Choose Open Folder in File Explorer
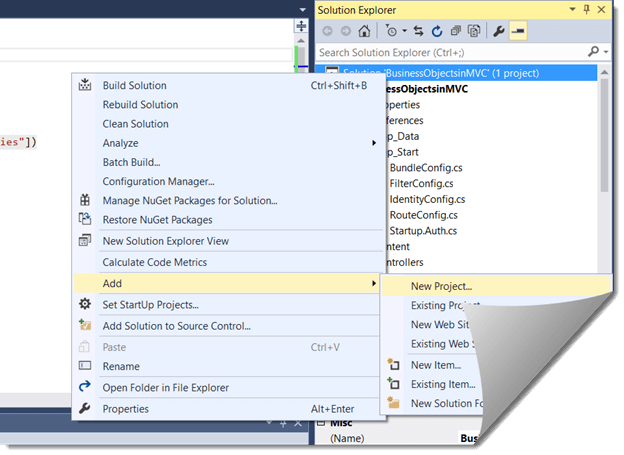Screen dimensions: 624x455 click(x=229, y=388)
